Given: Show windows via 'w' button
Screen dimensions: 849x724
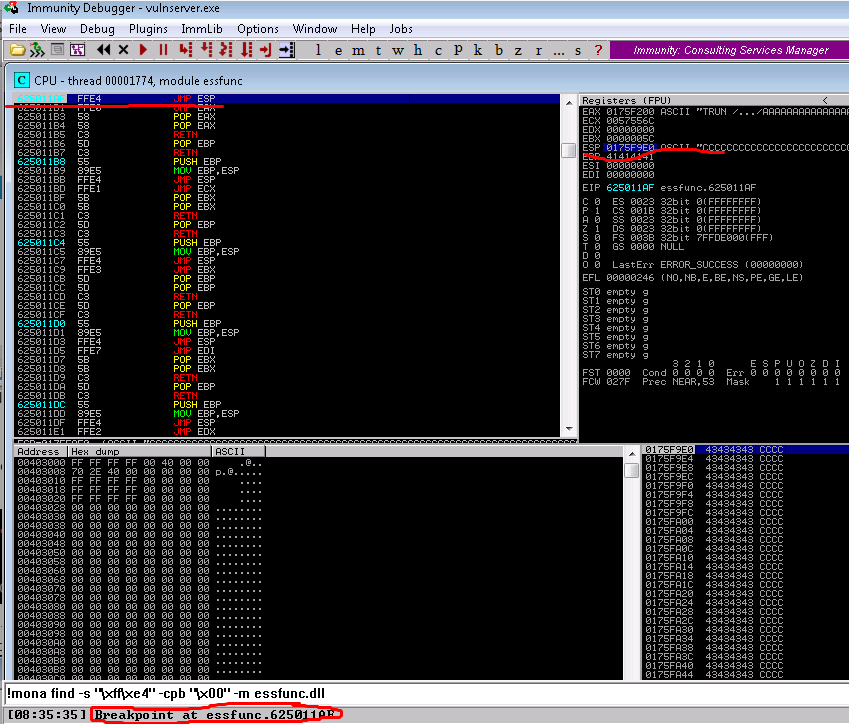Looking at the screenshot, I should pyautogui.click(x=398, y=50).
